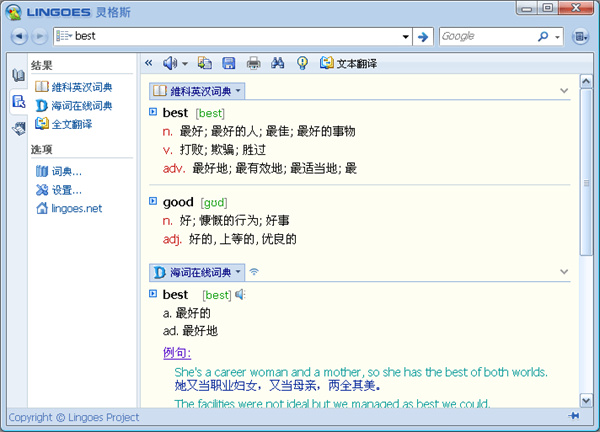Collapse the 海词在线词典 section chevron
The height and width of the screenshot is (432, 600).
565,271
